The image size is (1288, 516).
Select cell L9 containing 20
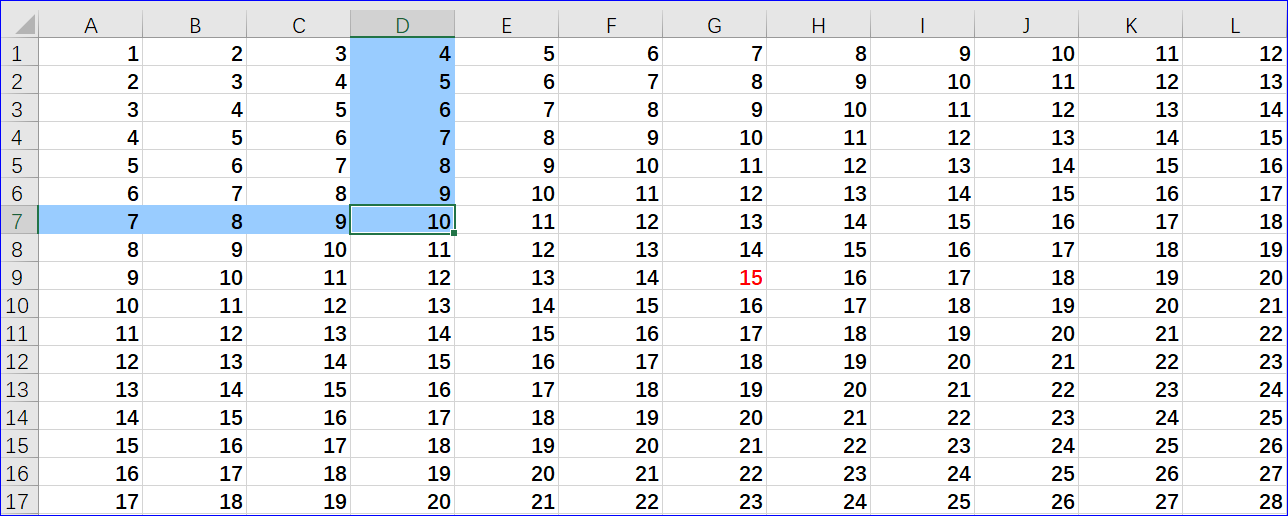1235,277
